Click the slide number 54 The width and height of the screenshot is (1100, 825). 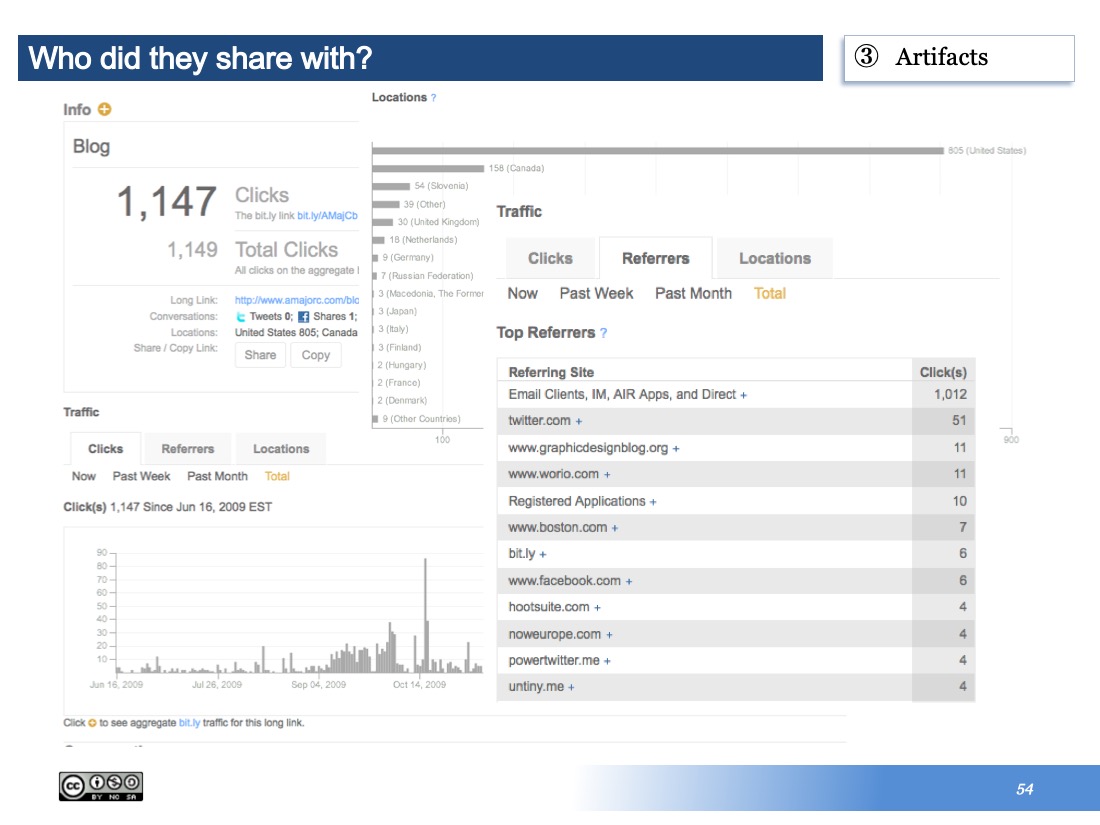(x=1024, y=789)
